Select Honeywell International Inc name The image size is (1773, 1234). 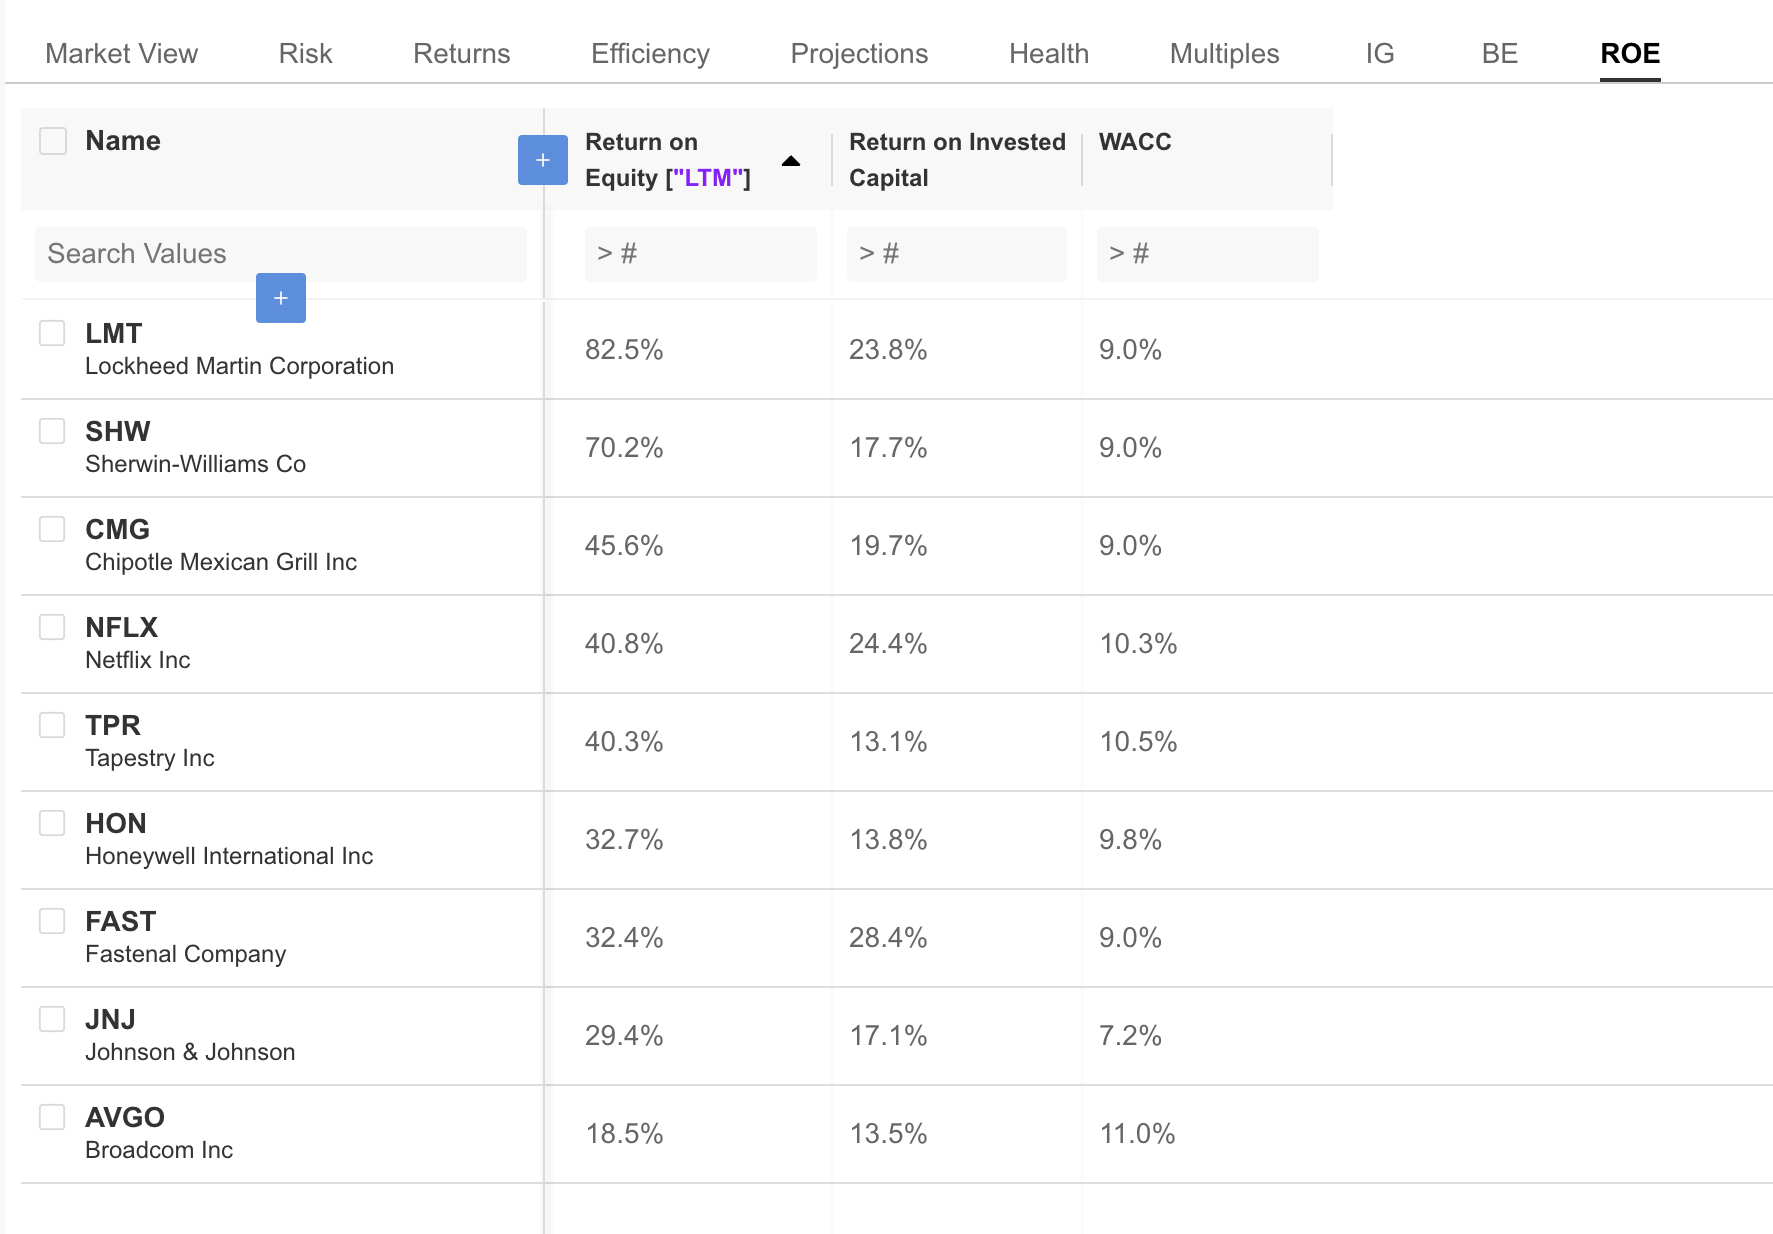229,856
